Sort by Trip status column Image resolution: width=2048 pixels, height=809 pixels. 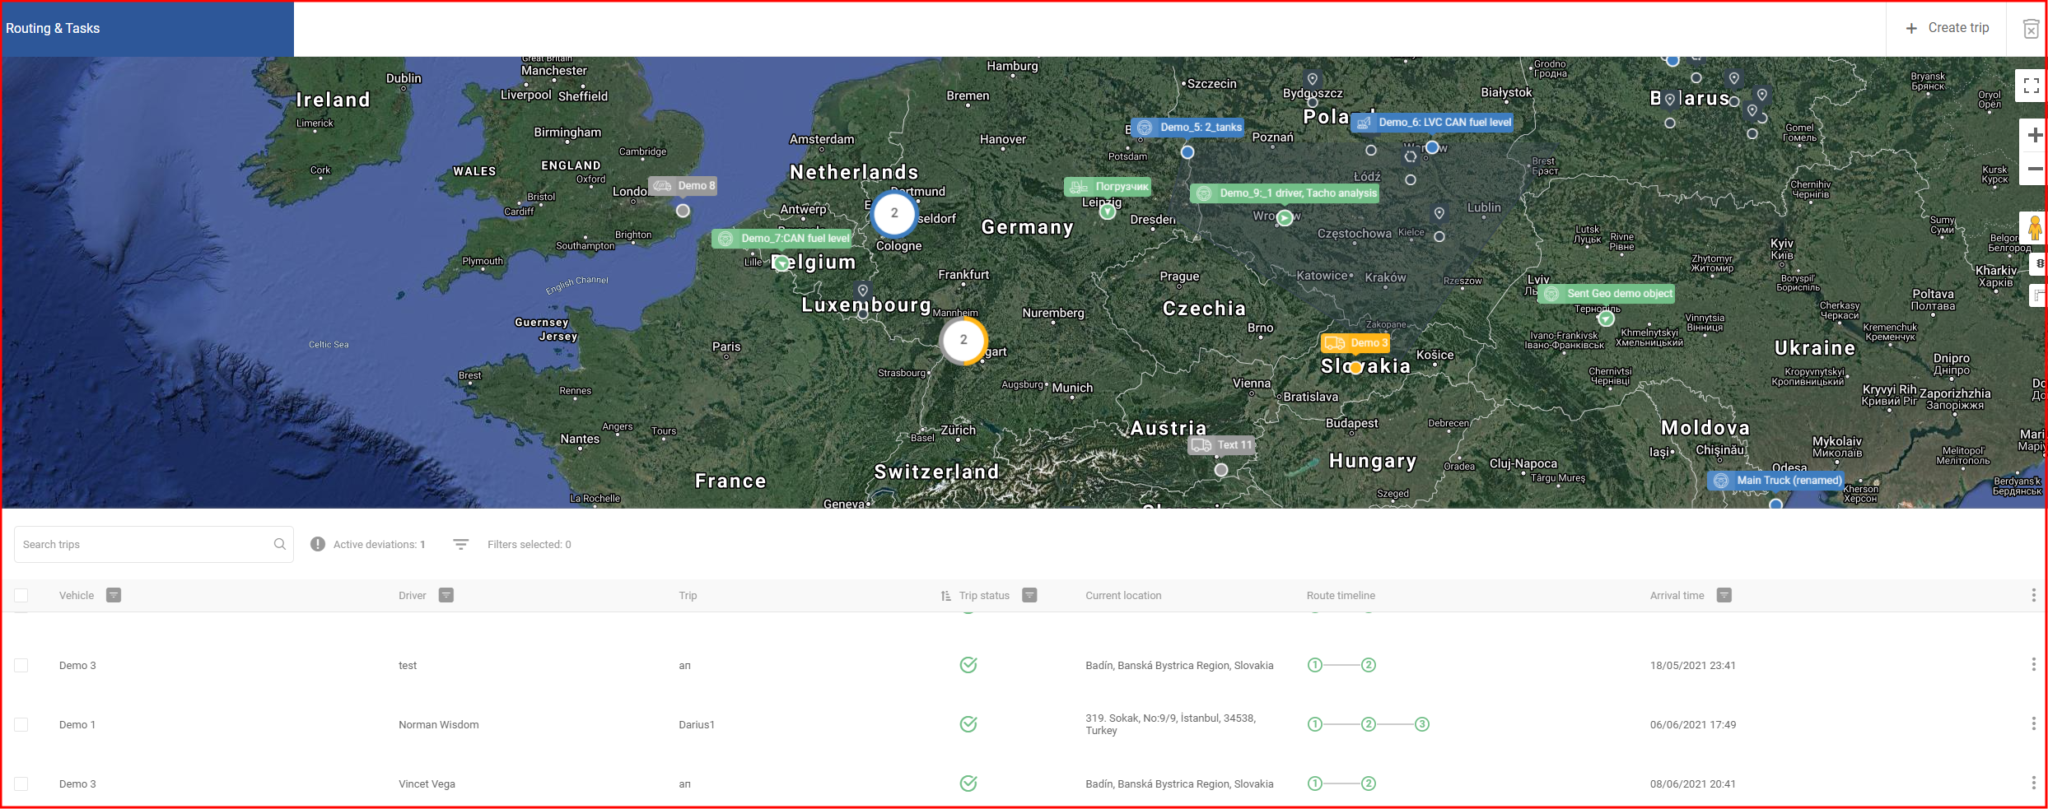946,596
